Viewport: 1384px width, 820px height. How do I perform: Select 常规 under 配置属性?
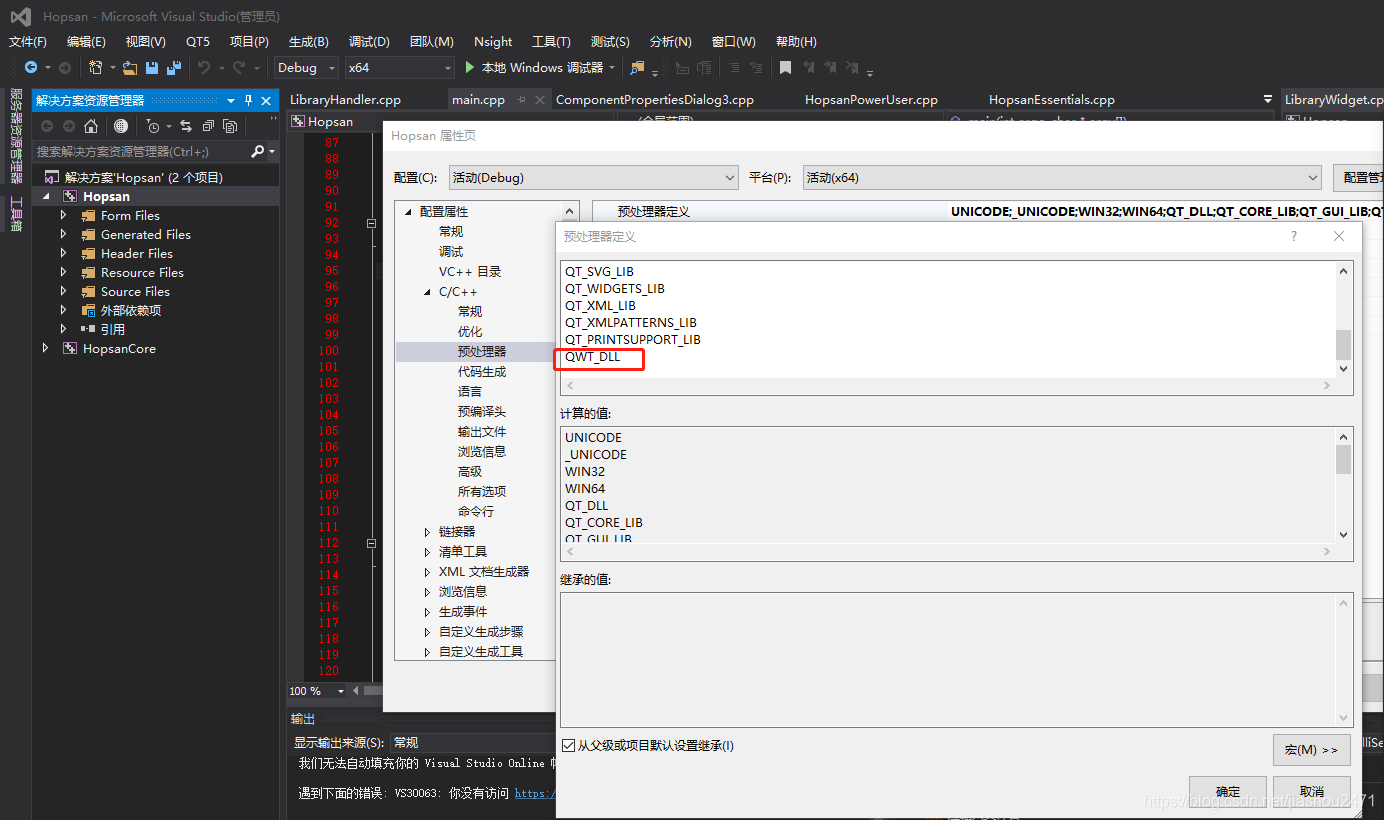[x=451, y=231]
